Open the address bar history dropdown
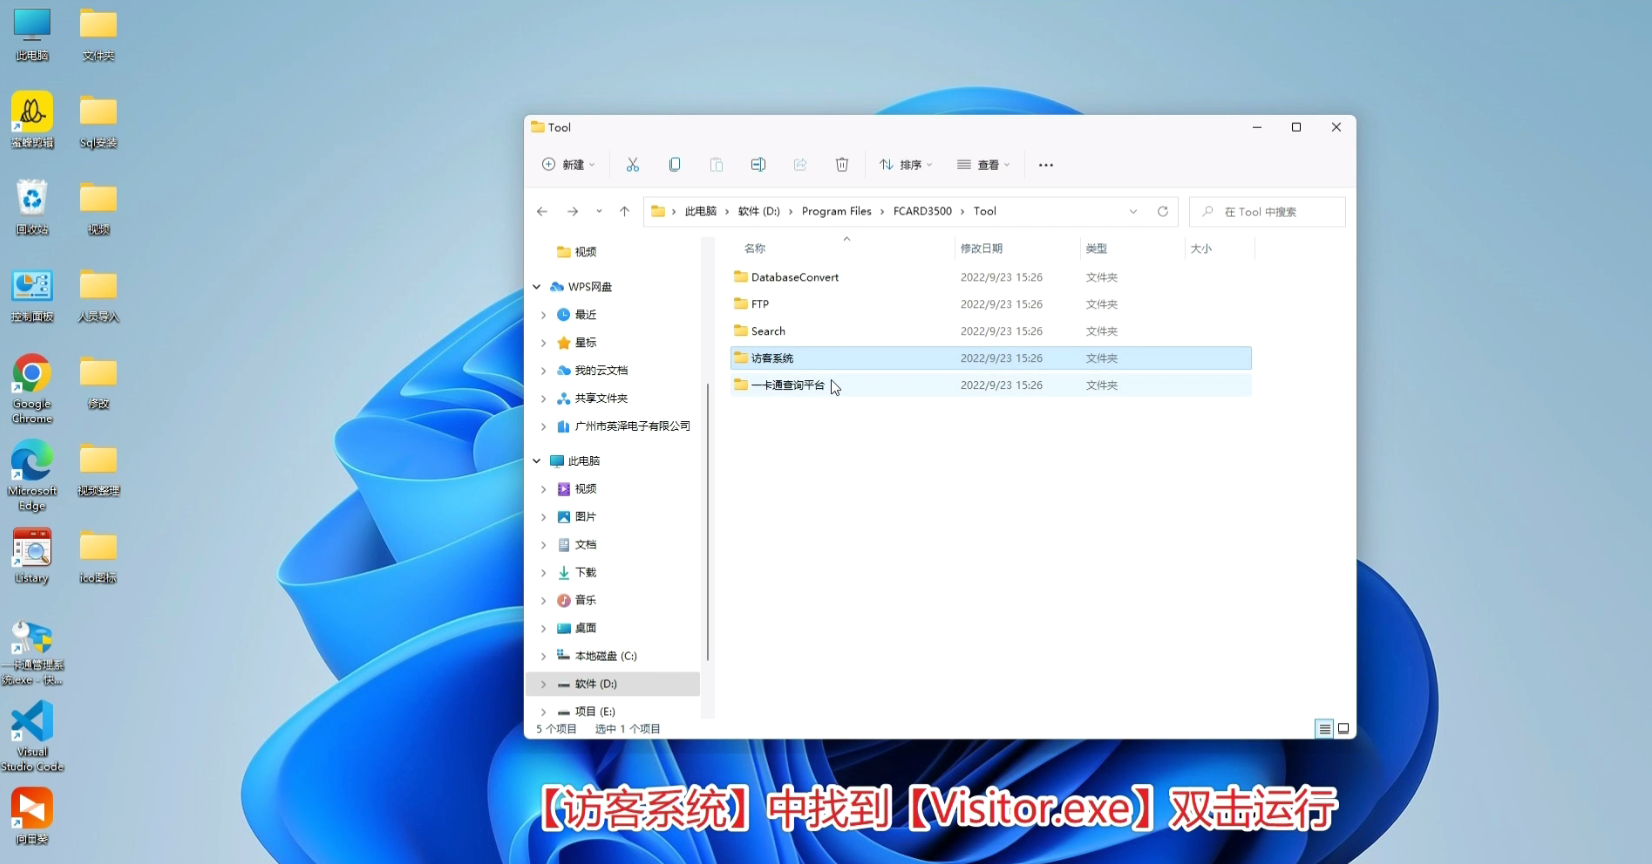The image size is (1652, 864). (x=1133, y=211)
